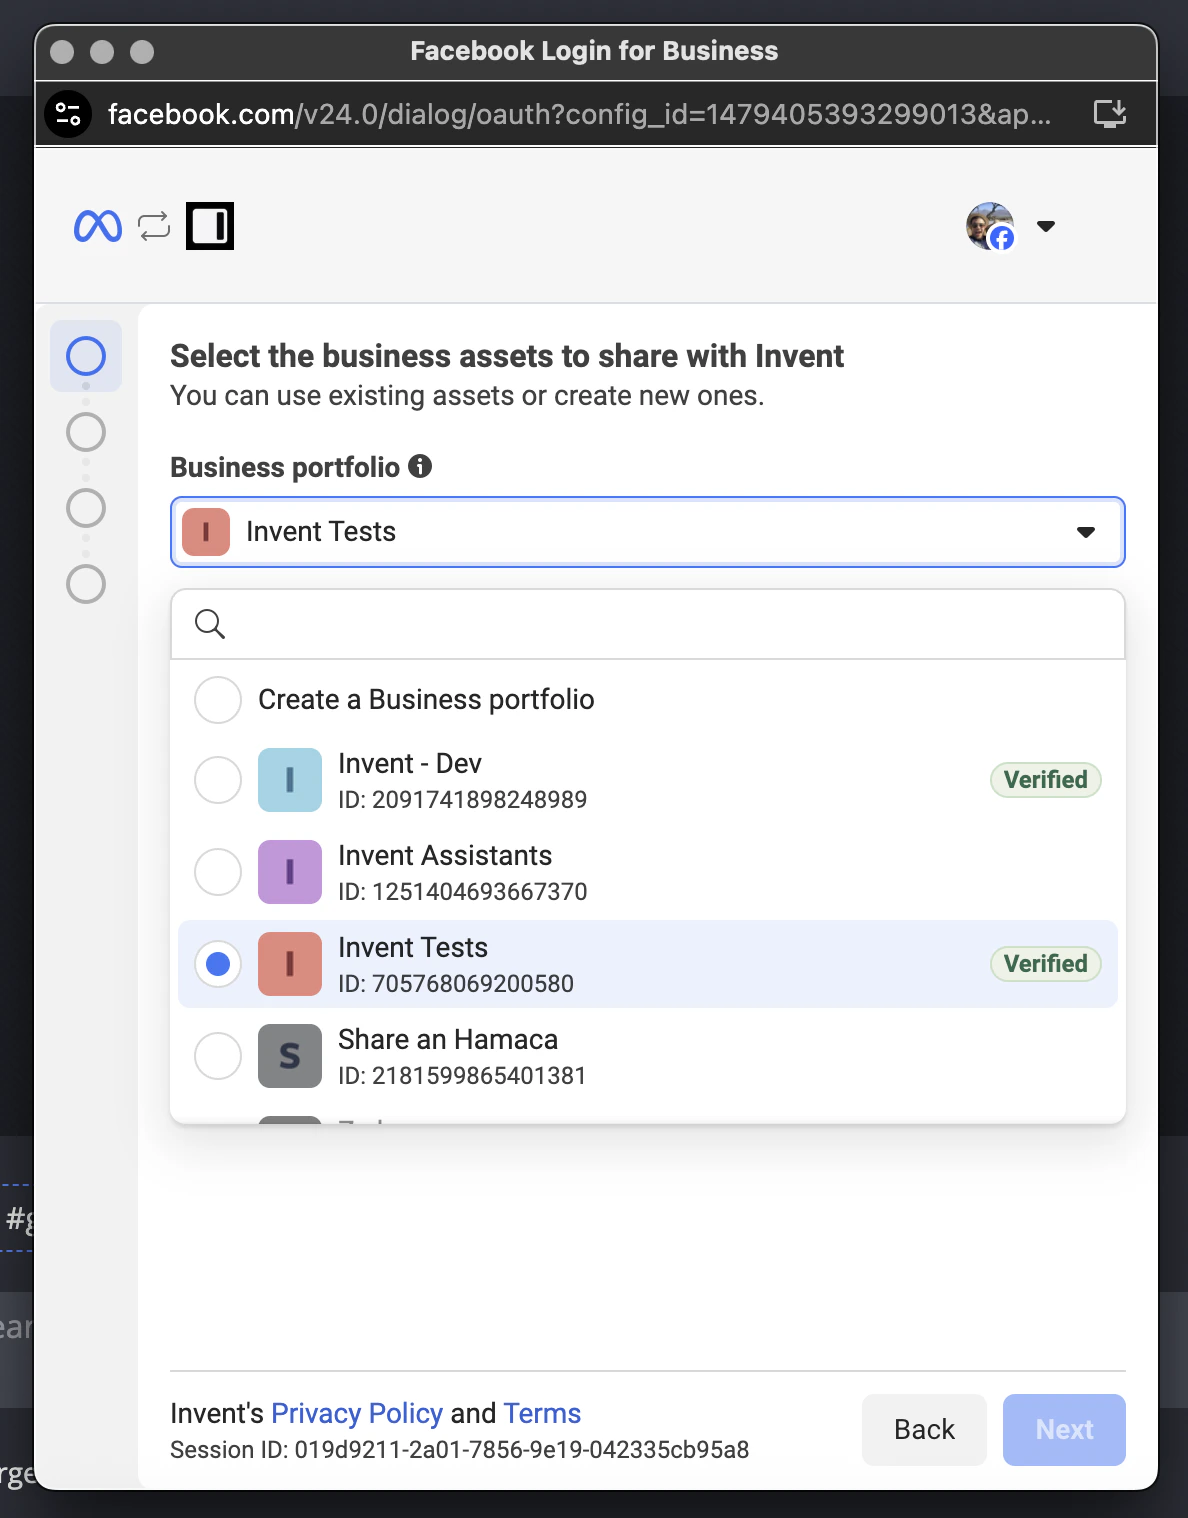This screenshot has width=1188, height=1518.
Task: Click the first step indicator circle
Action: tap(86, 356)
